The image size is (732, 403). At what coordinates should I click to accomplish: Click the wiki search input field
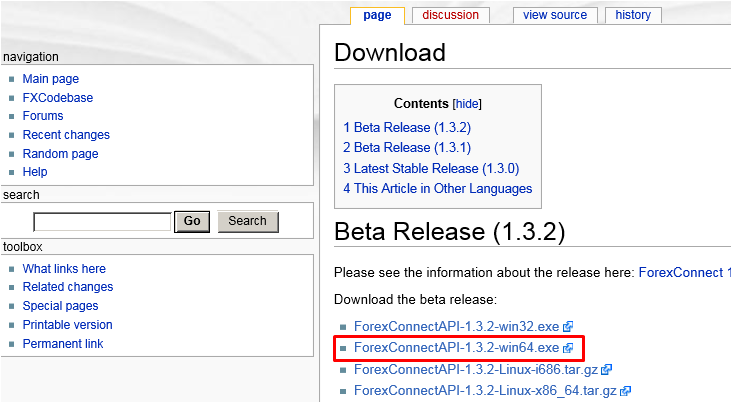click(x=102, y=222)
